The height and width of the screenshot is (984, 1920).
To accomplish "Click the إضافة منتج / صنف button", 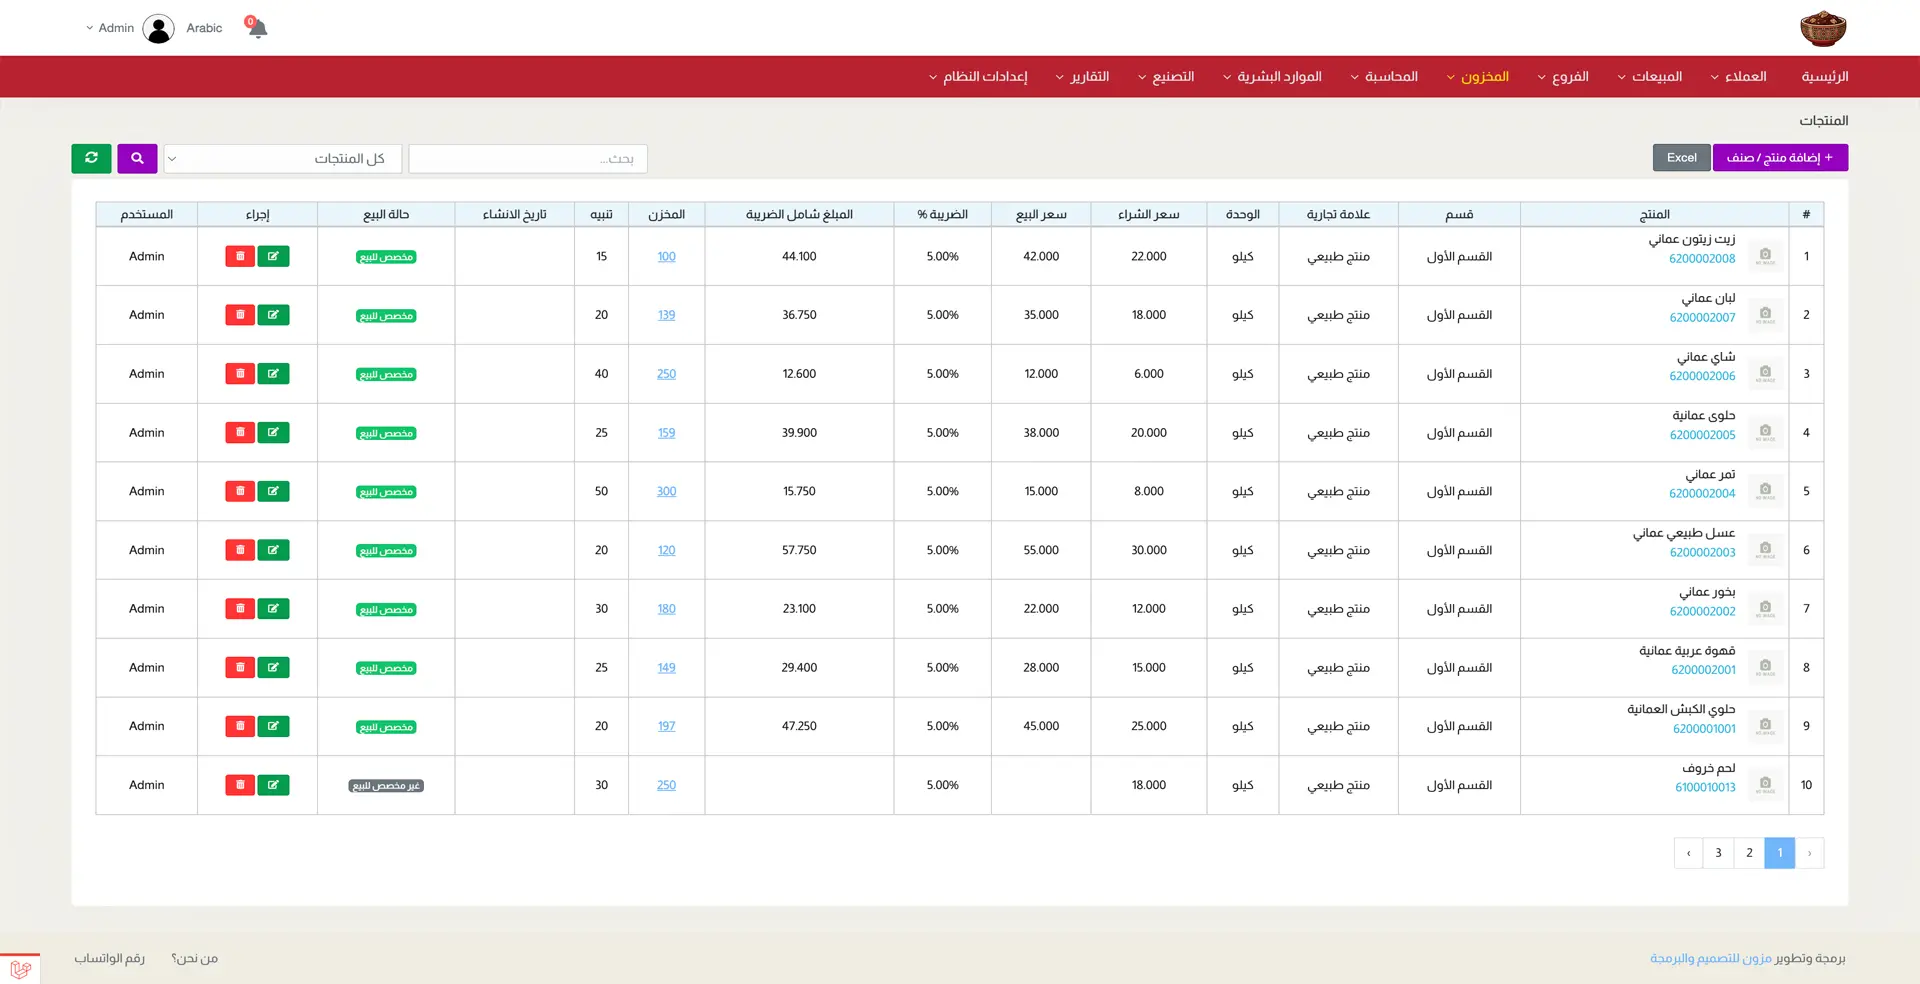I will [1779, 158].
